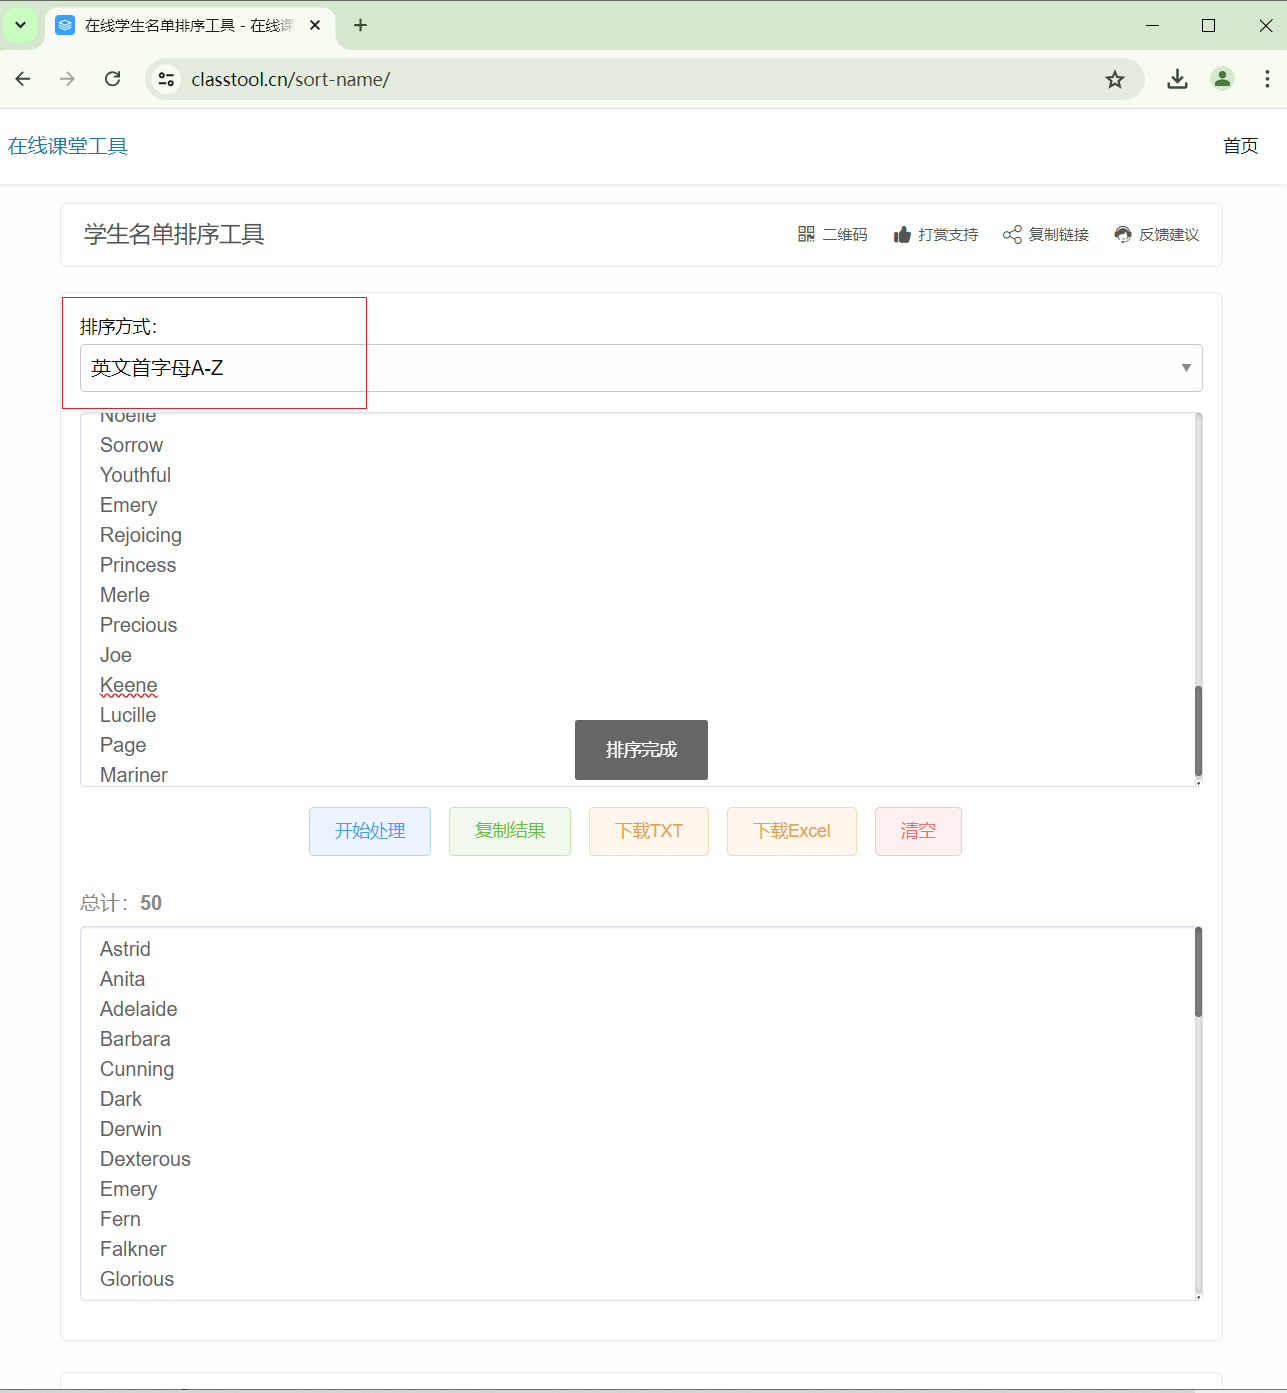The height and width of the screenshot is (1393, 1287).
Task: Open the 排序方式 dropdown 英文首字母A-Z
Action: pyautogui.click(x=641, y=368)
